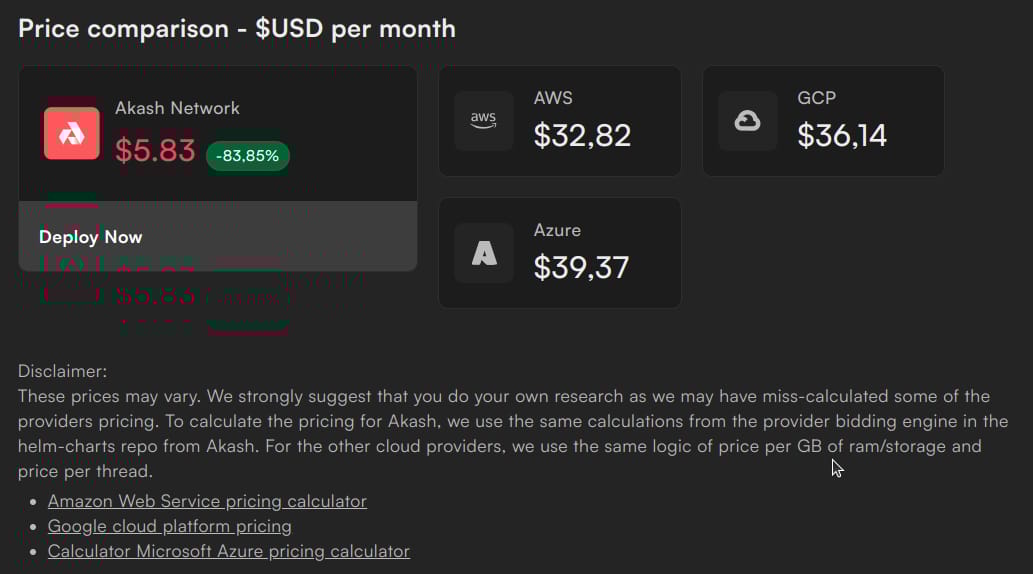1033x574 pixels.
Task: Open Calculator Microsoft Azure pricing calculator link
Action: coord(228,551)
